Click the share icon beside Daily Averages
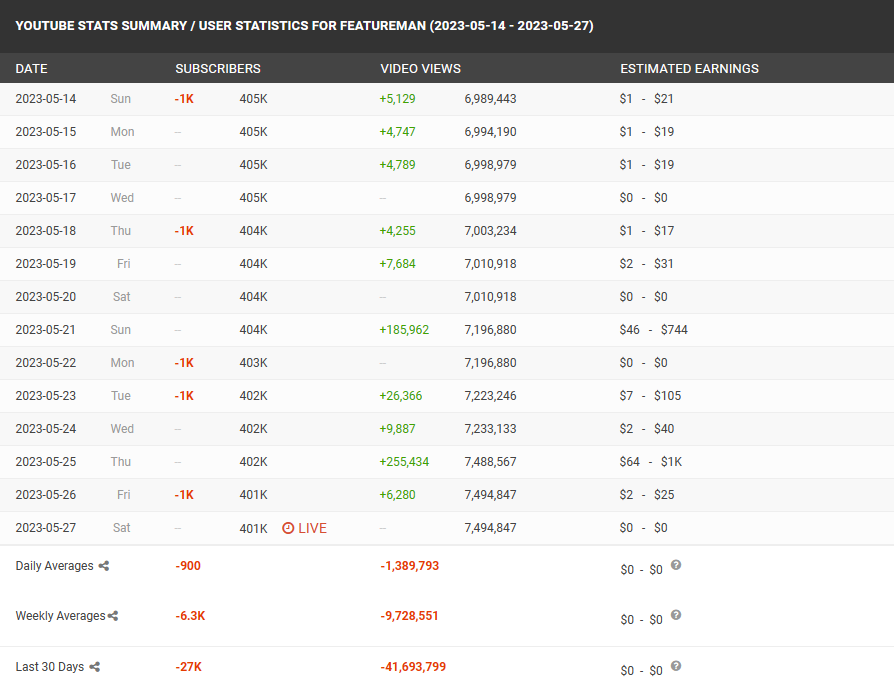 104,566
